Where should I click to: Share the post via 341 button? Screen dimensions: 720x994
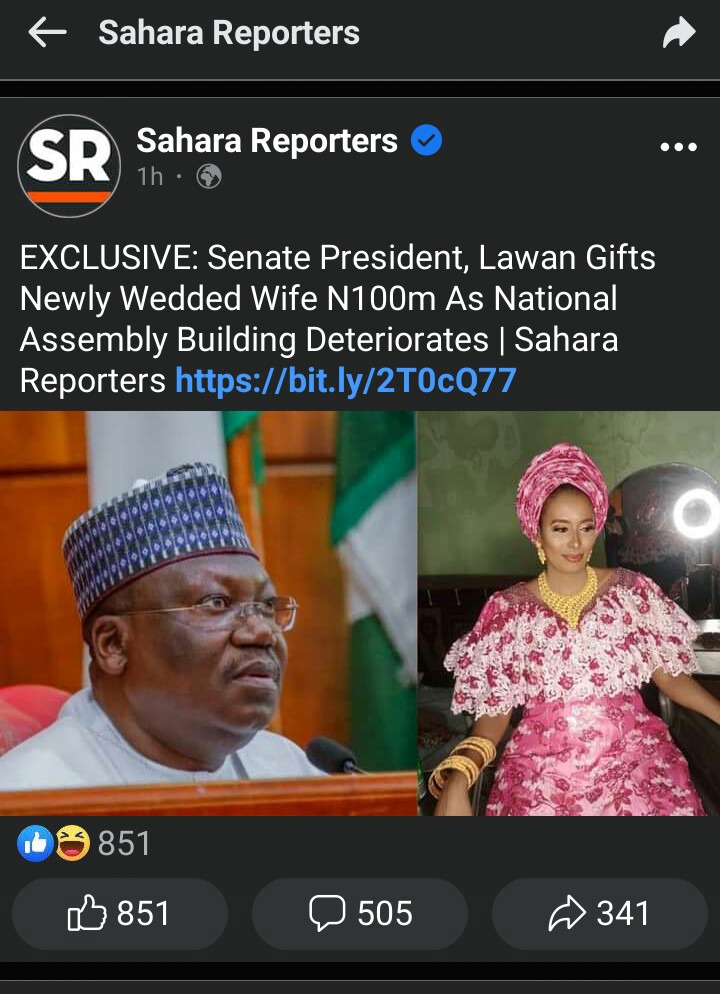[x=600, y=913]
